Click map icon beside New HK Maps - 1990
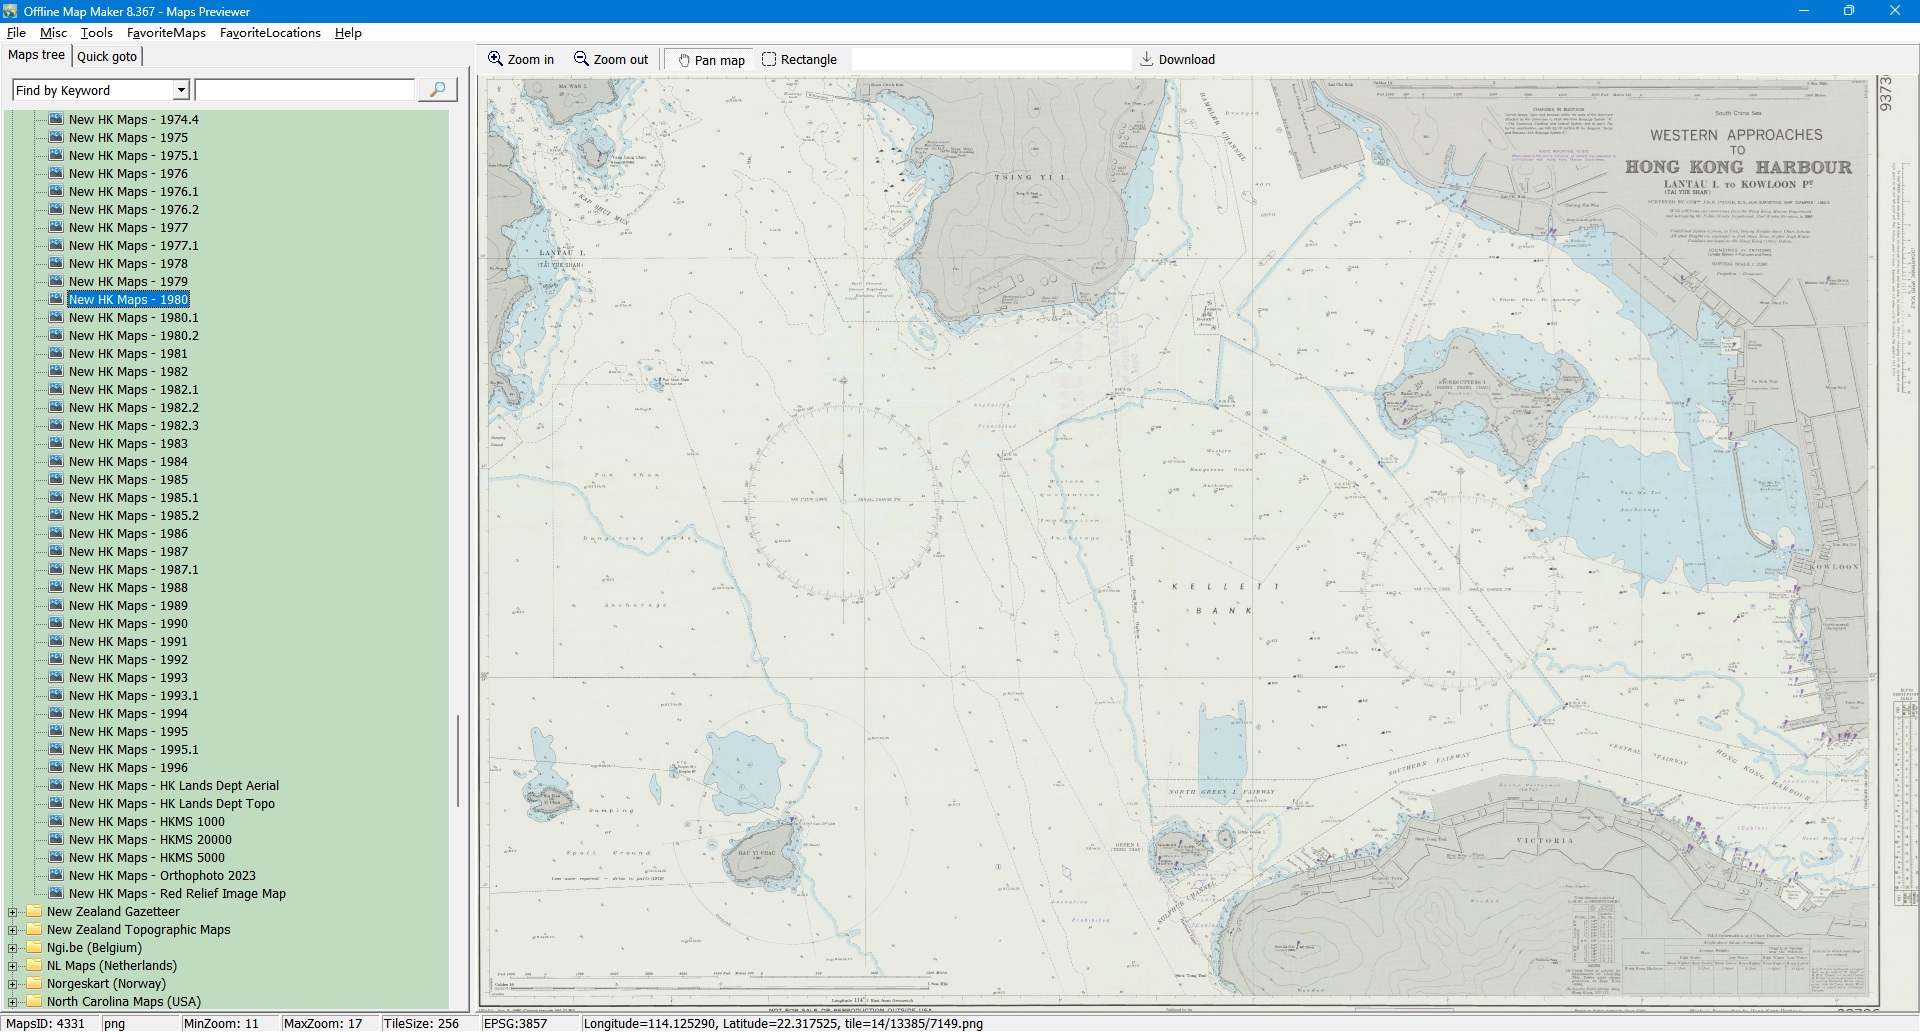 click(x=56, y=624)
